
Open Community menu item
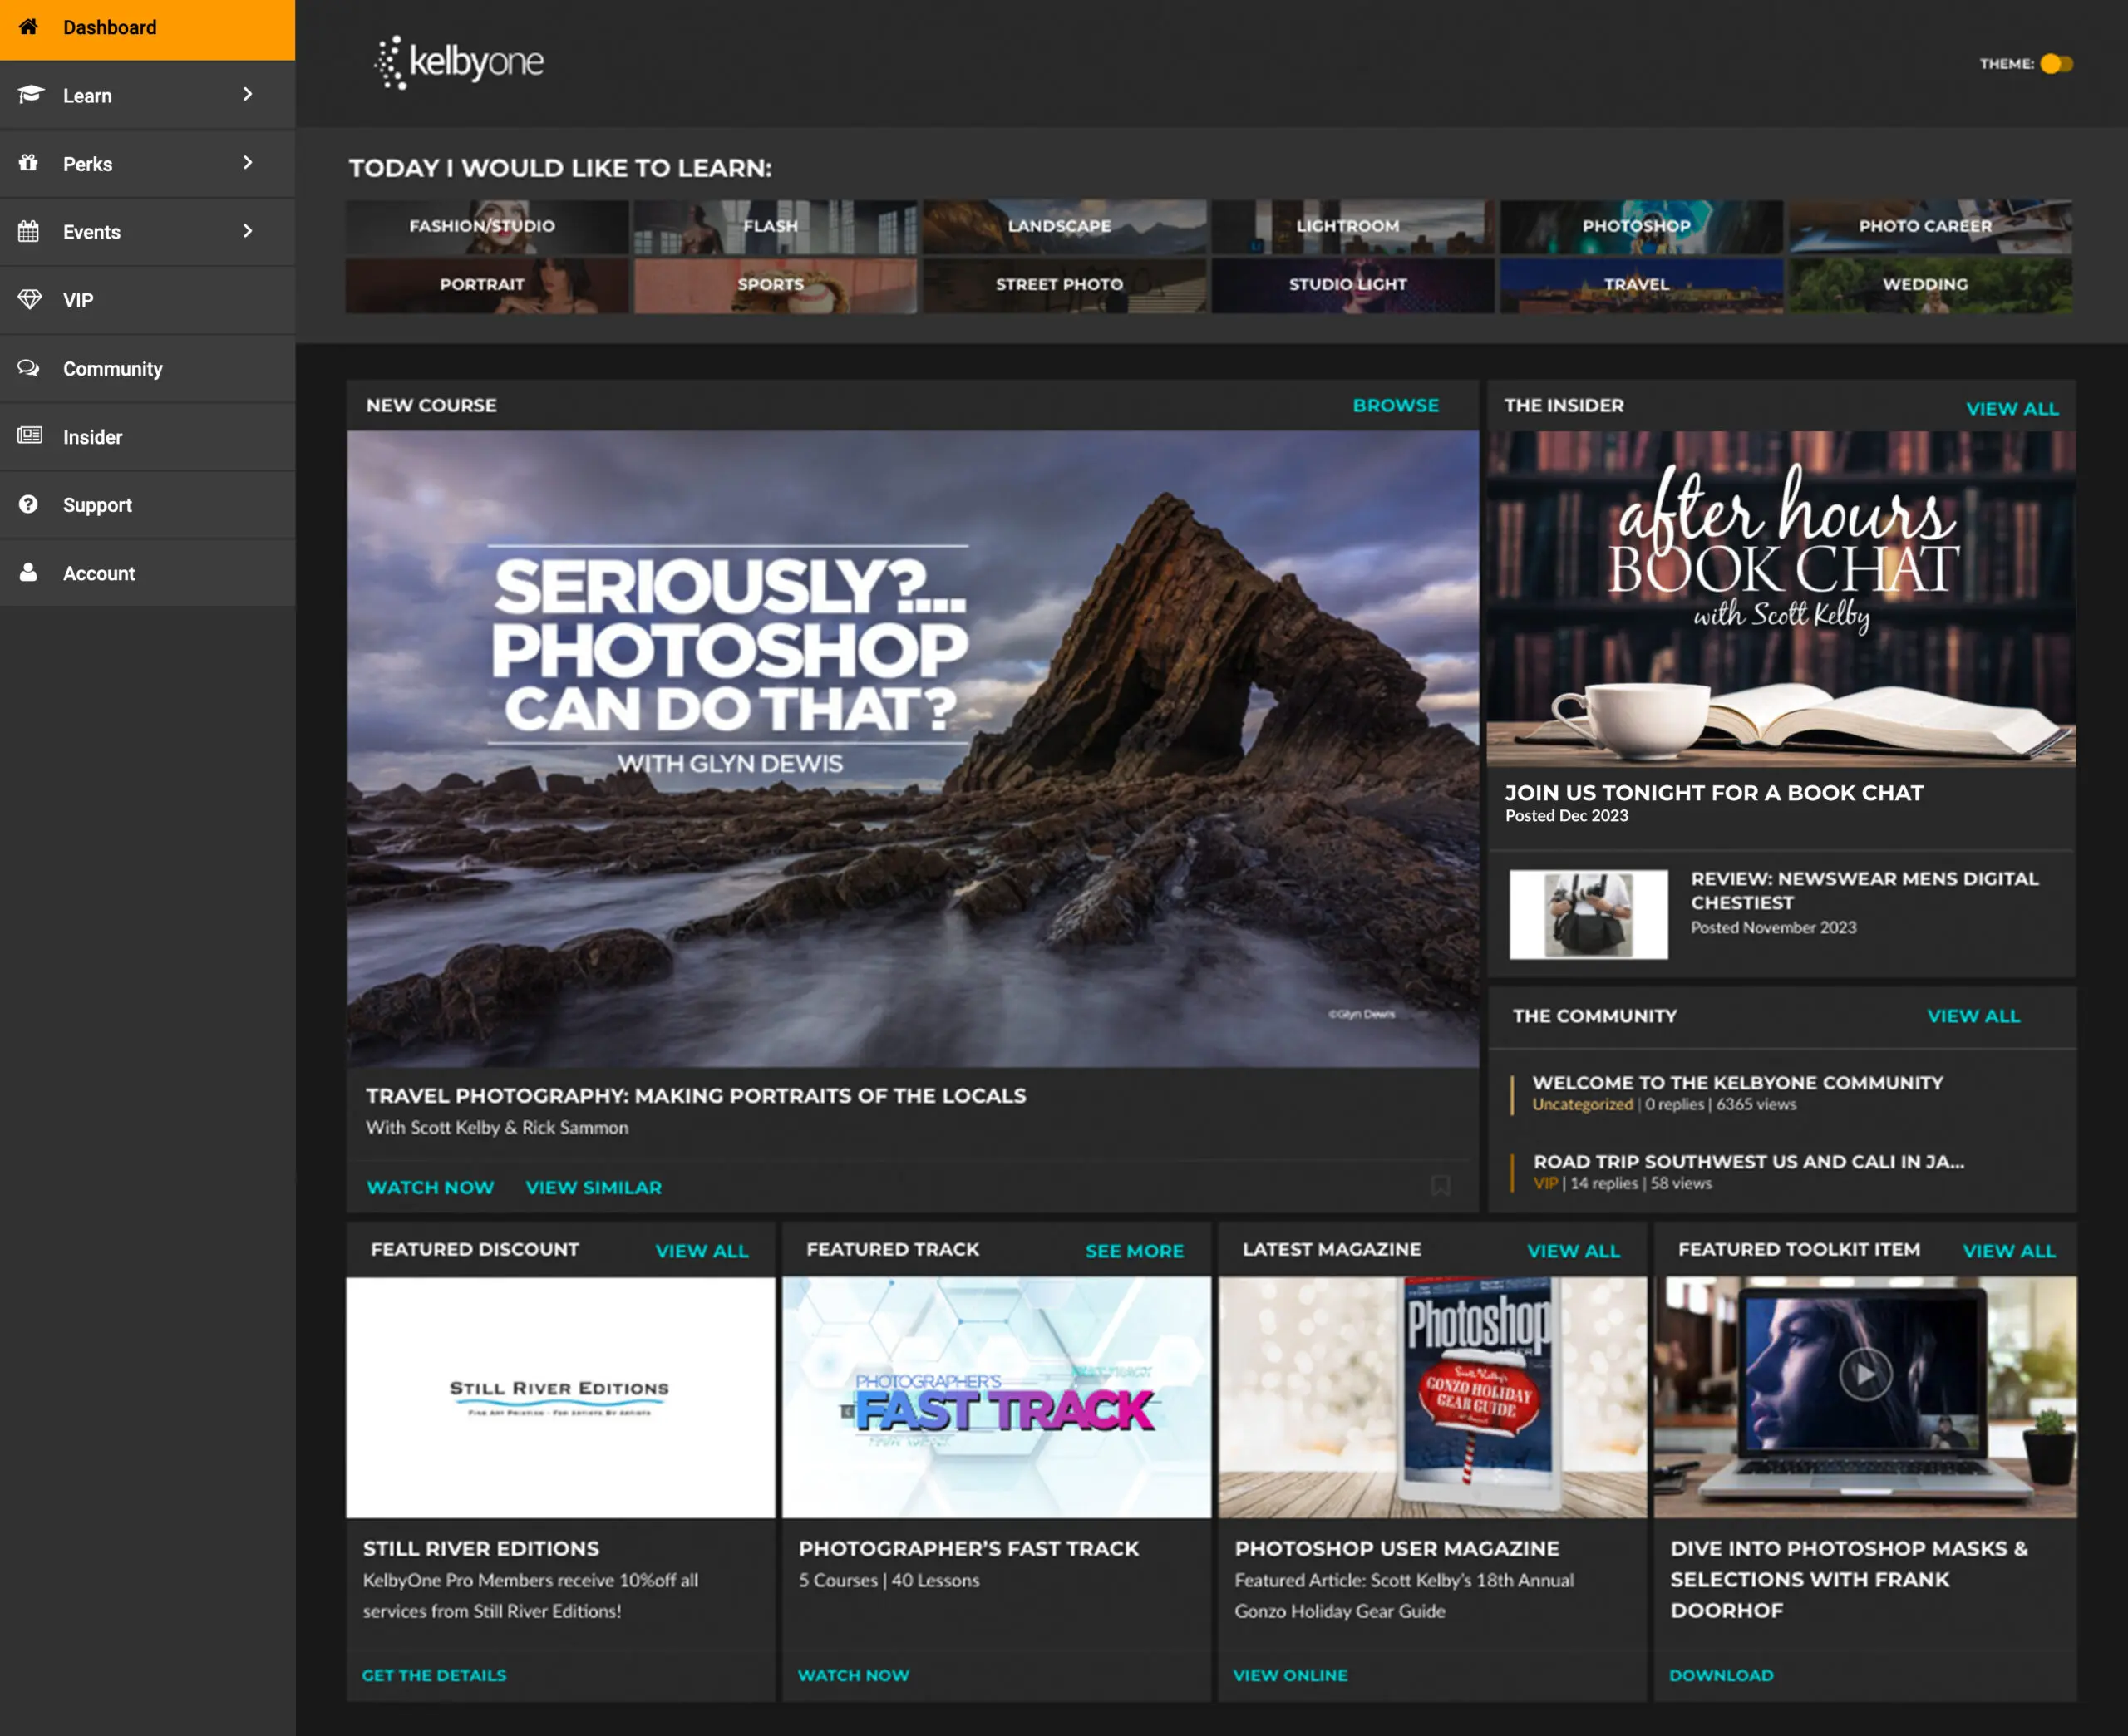(x=148, y=369)
